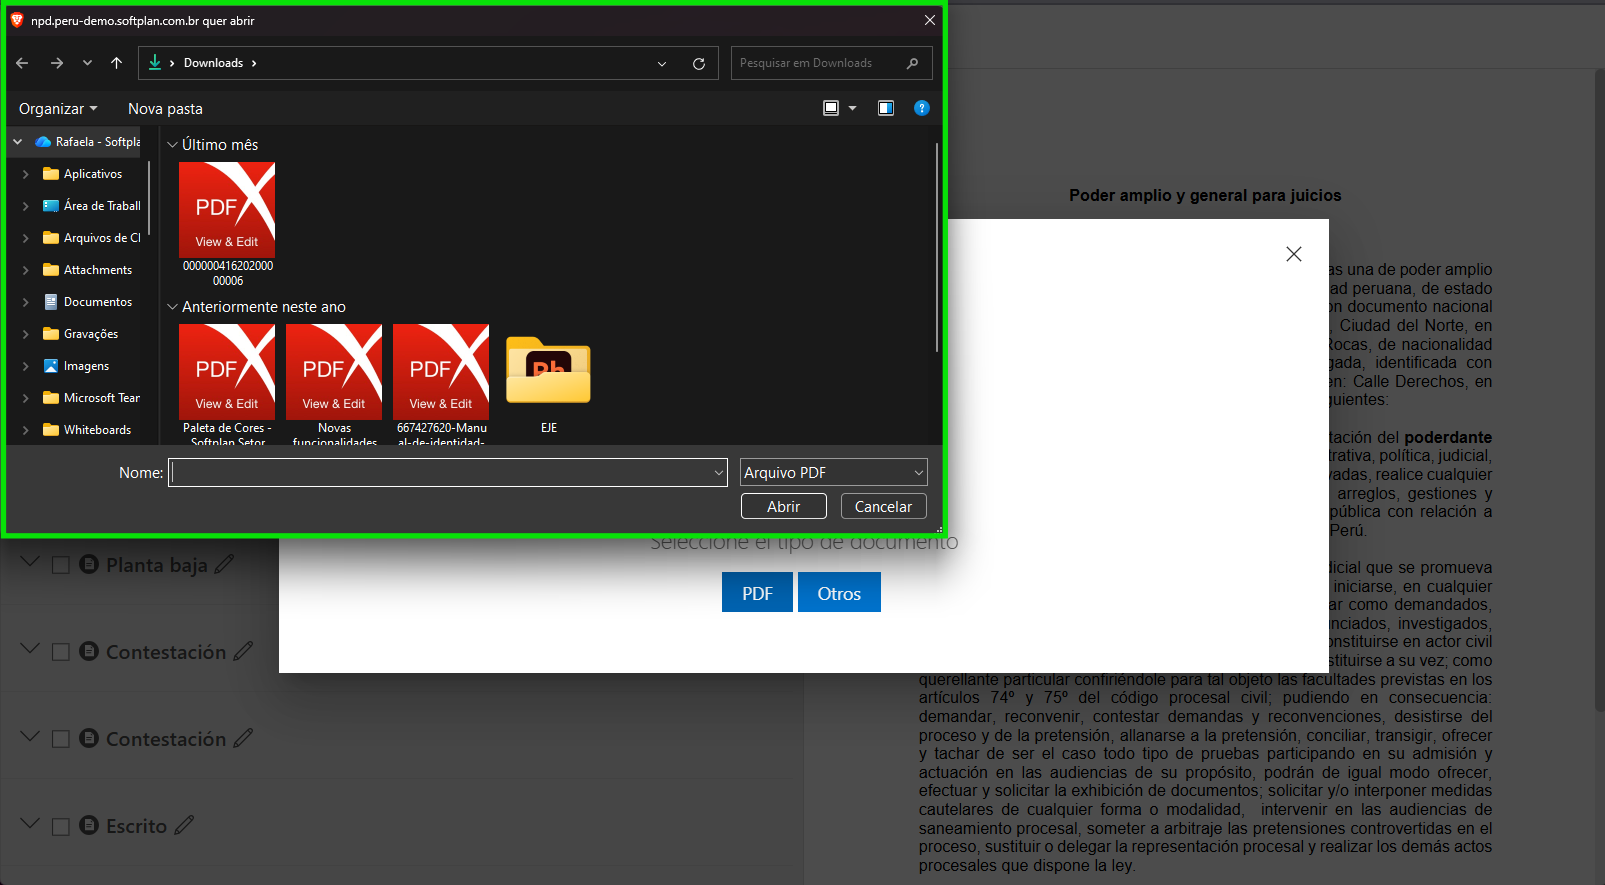
Task: Click the Abrir button
Action: tap(784, 507)
